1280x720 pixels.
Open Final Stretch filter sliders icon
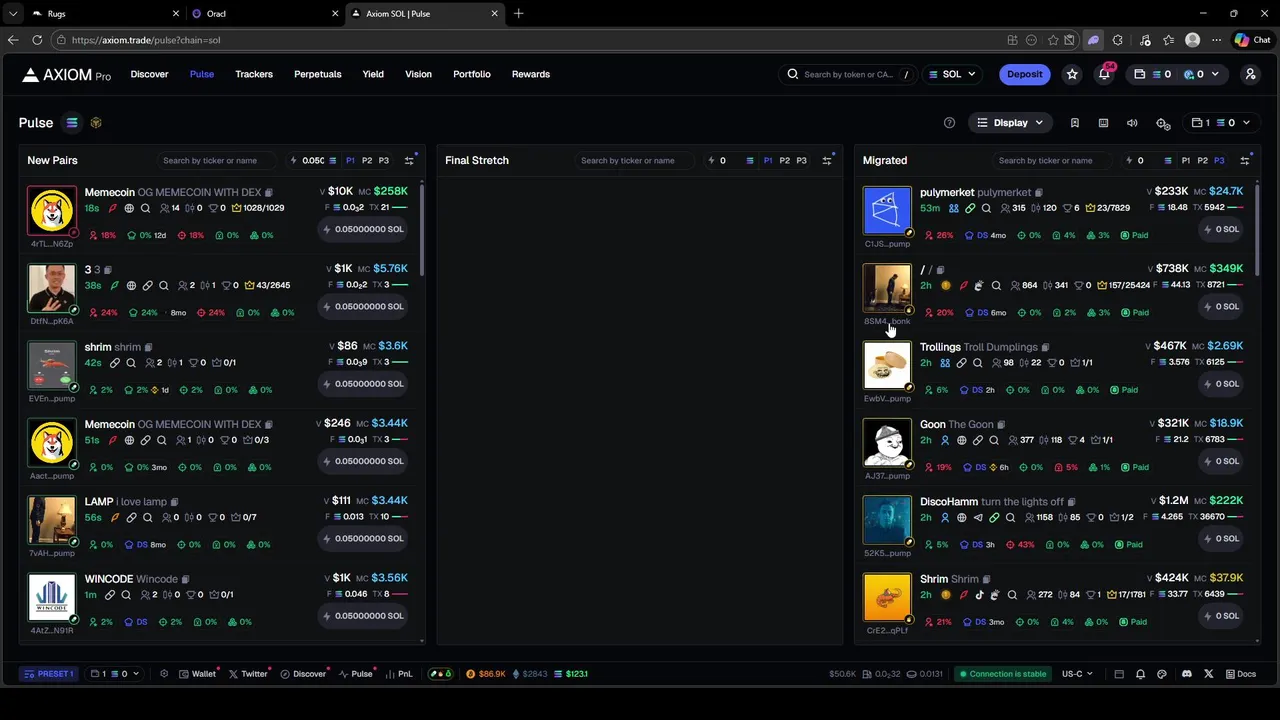(x=827, y=160)
